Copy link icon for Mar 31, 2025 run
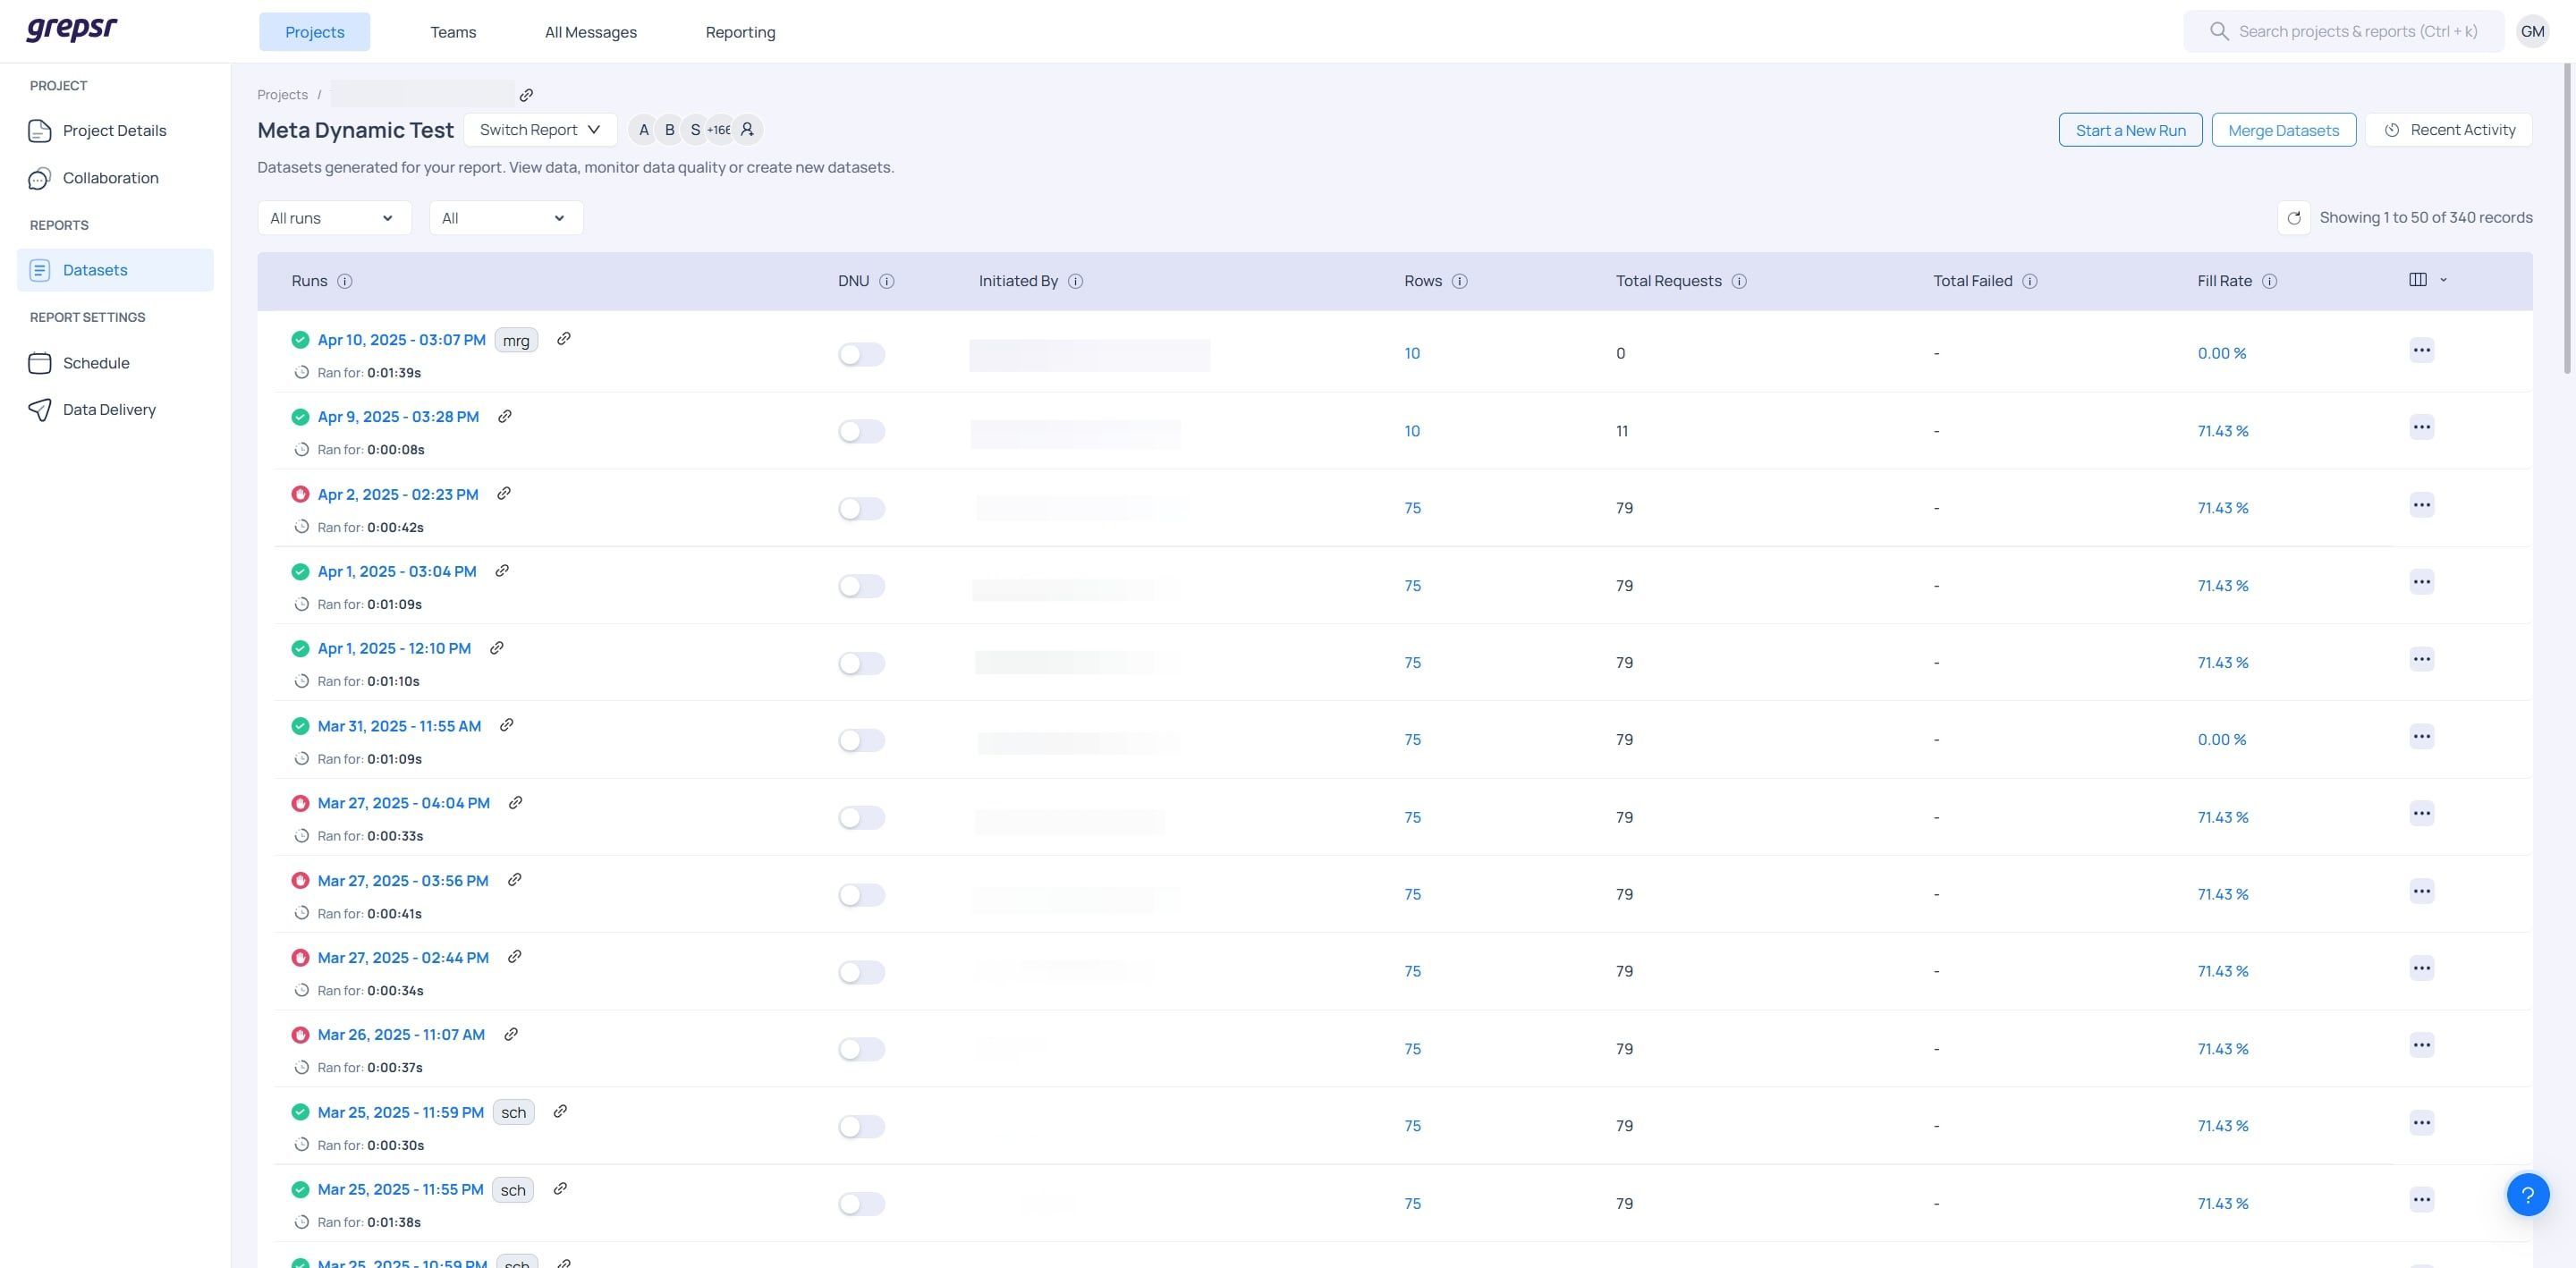This screenshot has width=2576, height=1268. click(507, 725)
